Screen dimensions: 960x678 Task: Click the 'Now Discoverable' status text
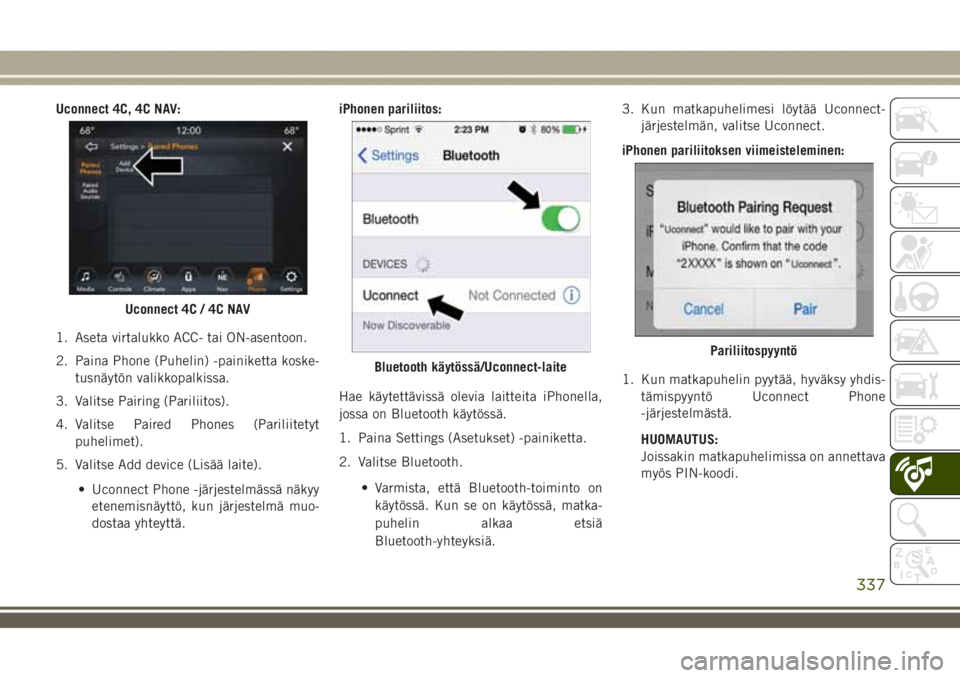click(x=406, y=325)
